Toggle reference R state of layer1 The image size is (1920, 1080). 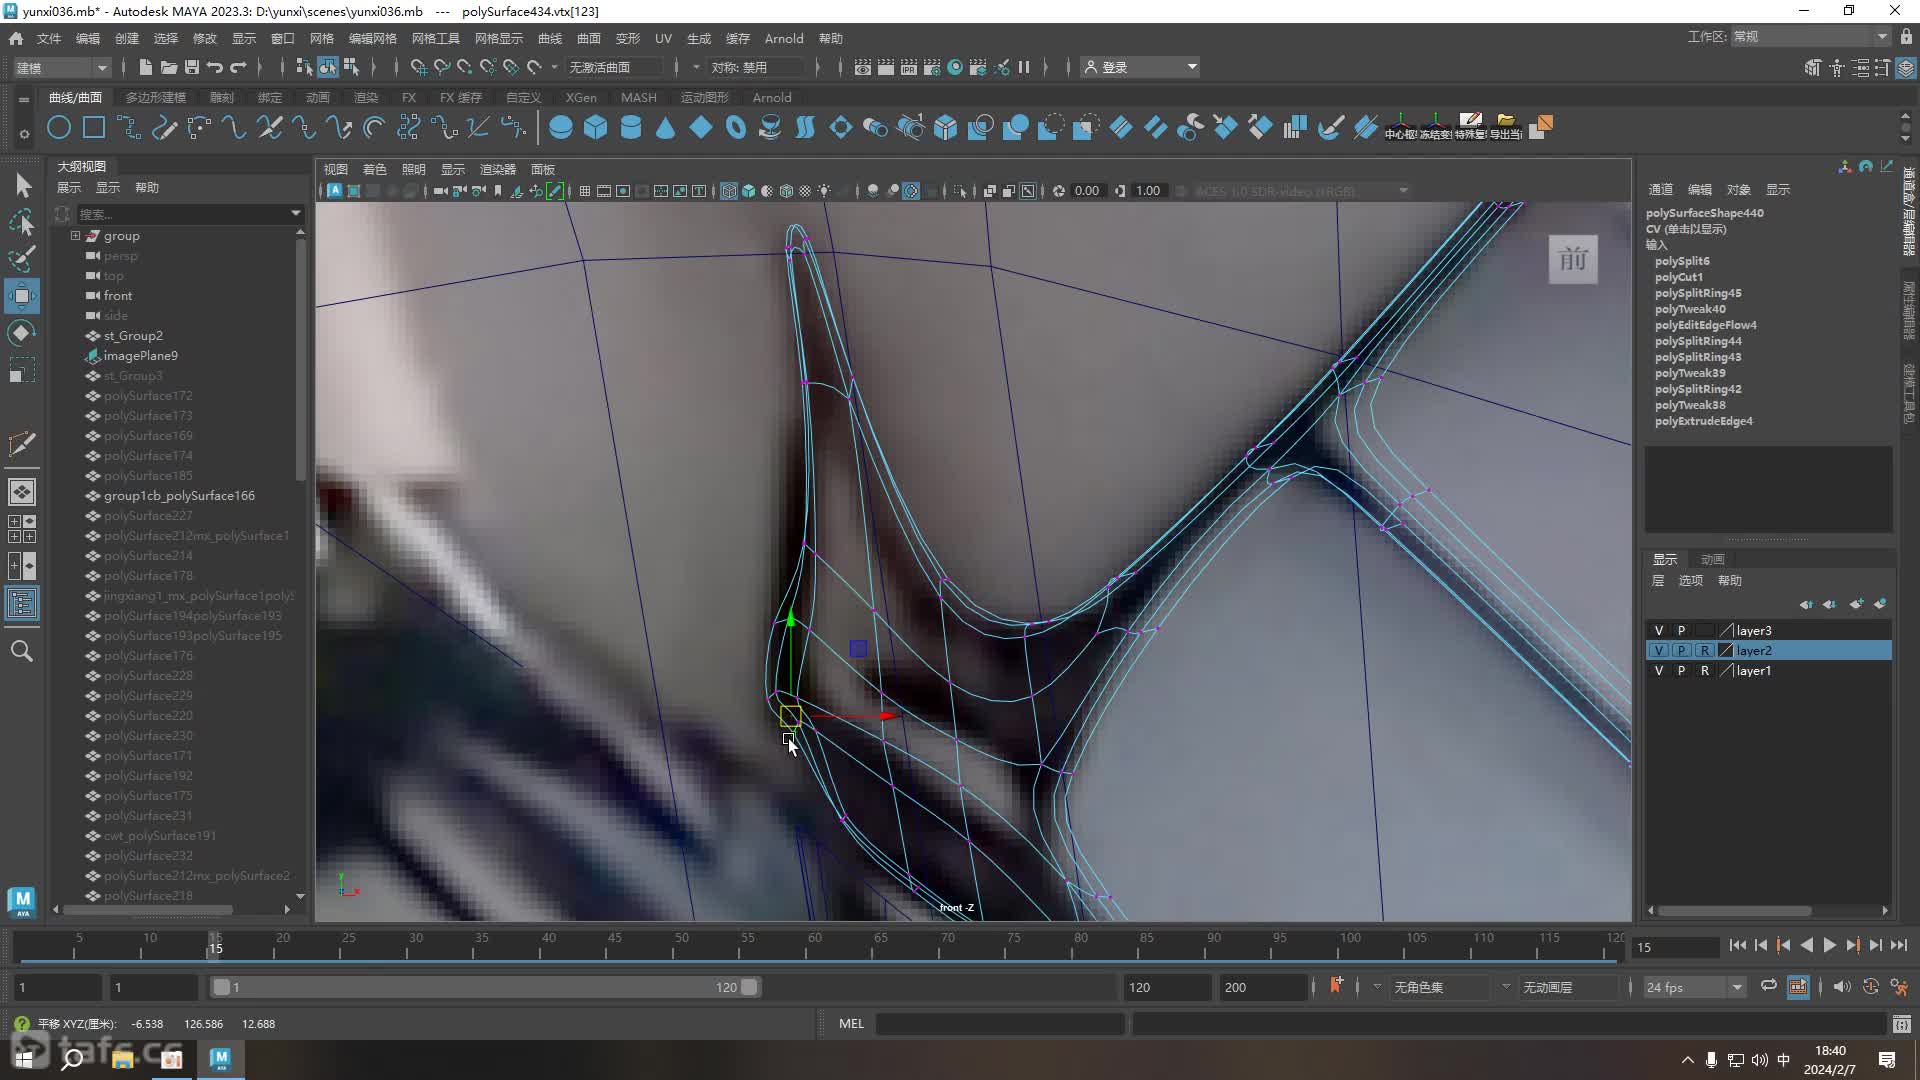(x=1705, y=671)
